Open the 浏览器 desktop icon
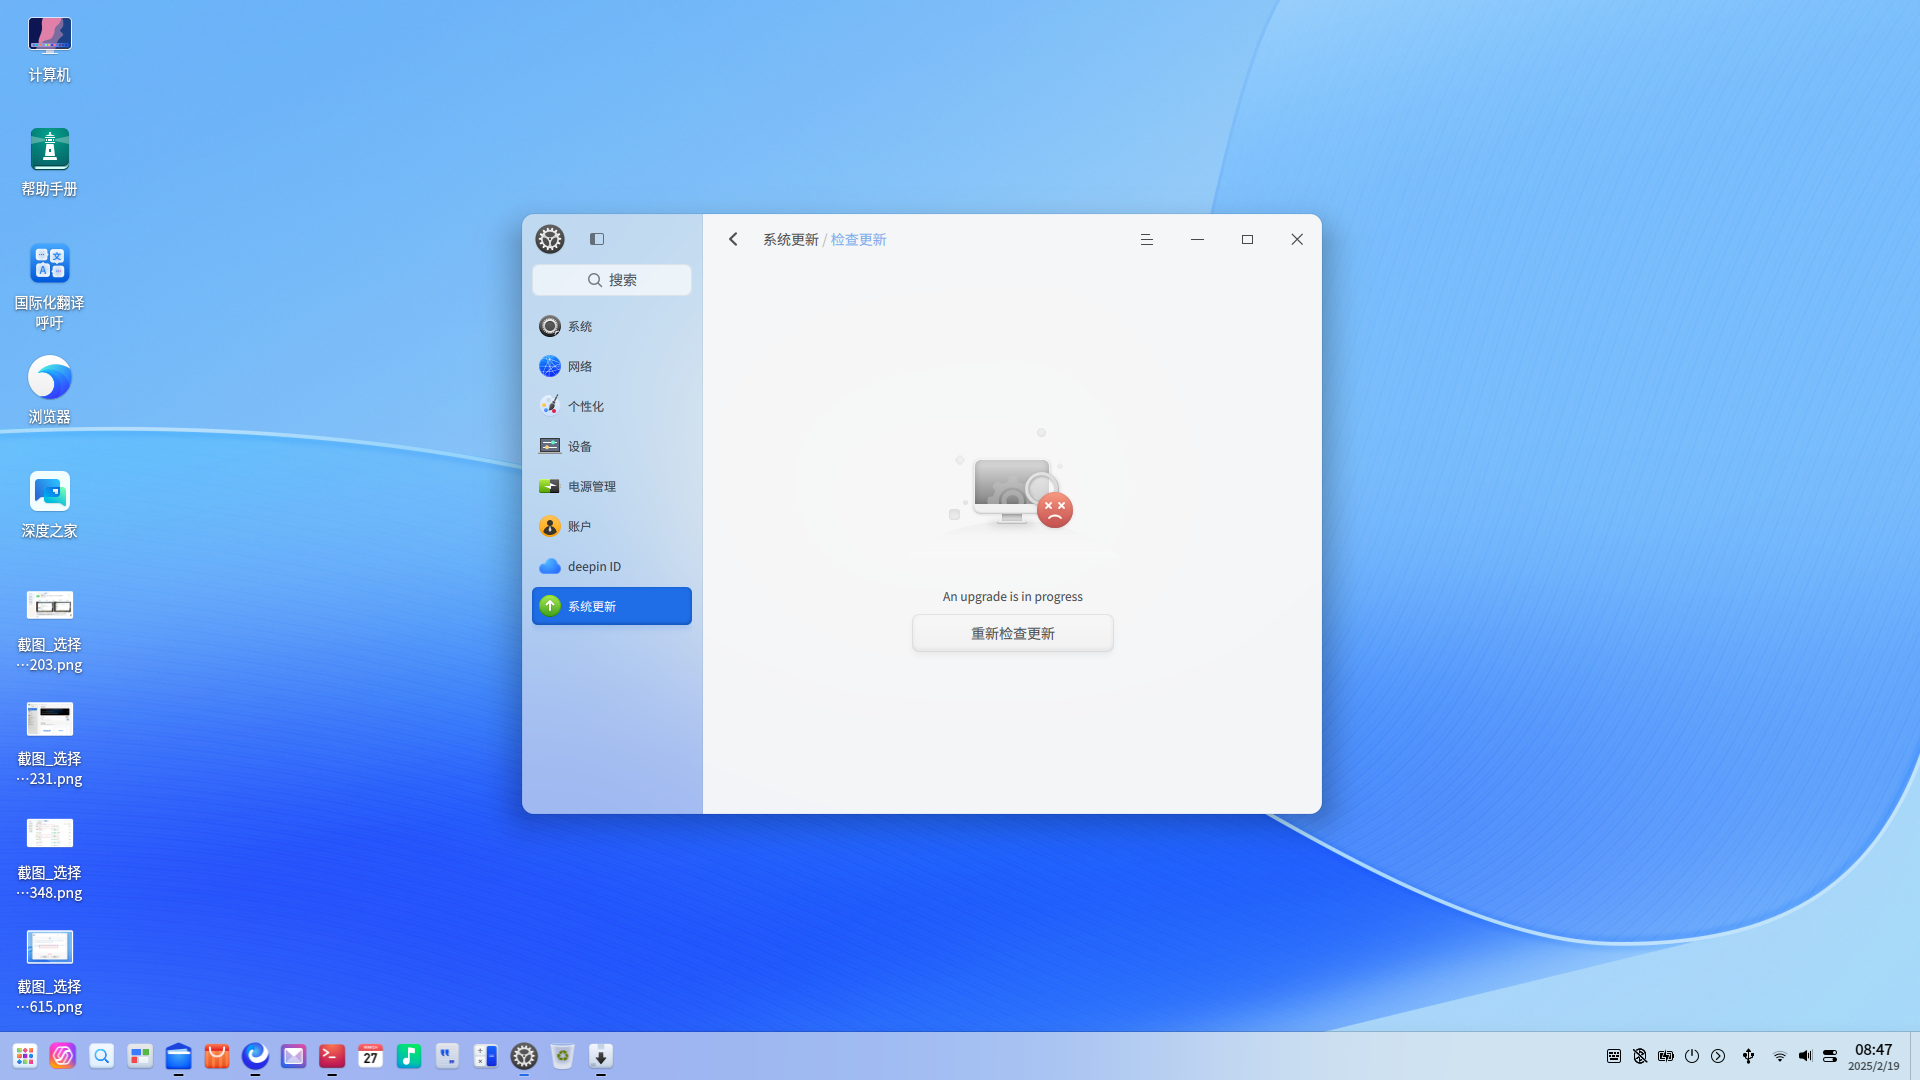This screenshot has height=1080, width=1920. (x=49, y=391)
